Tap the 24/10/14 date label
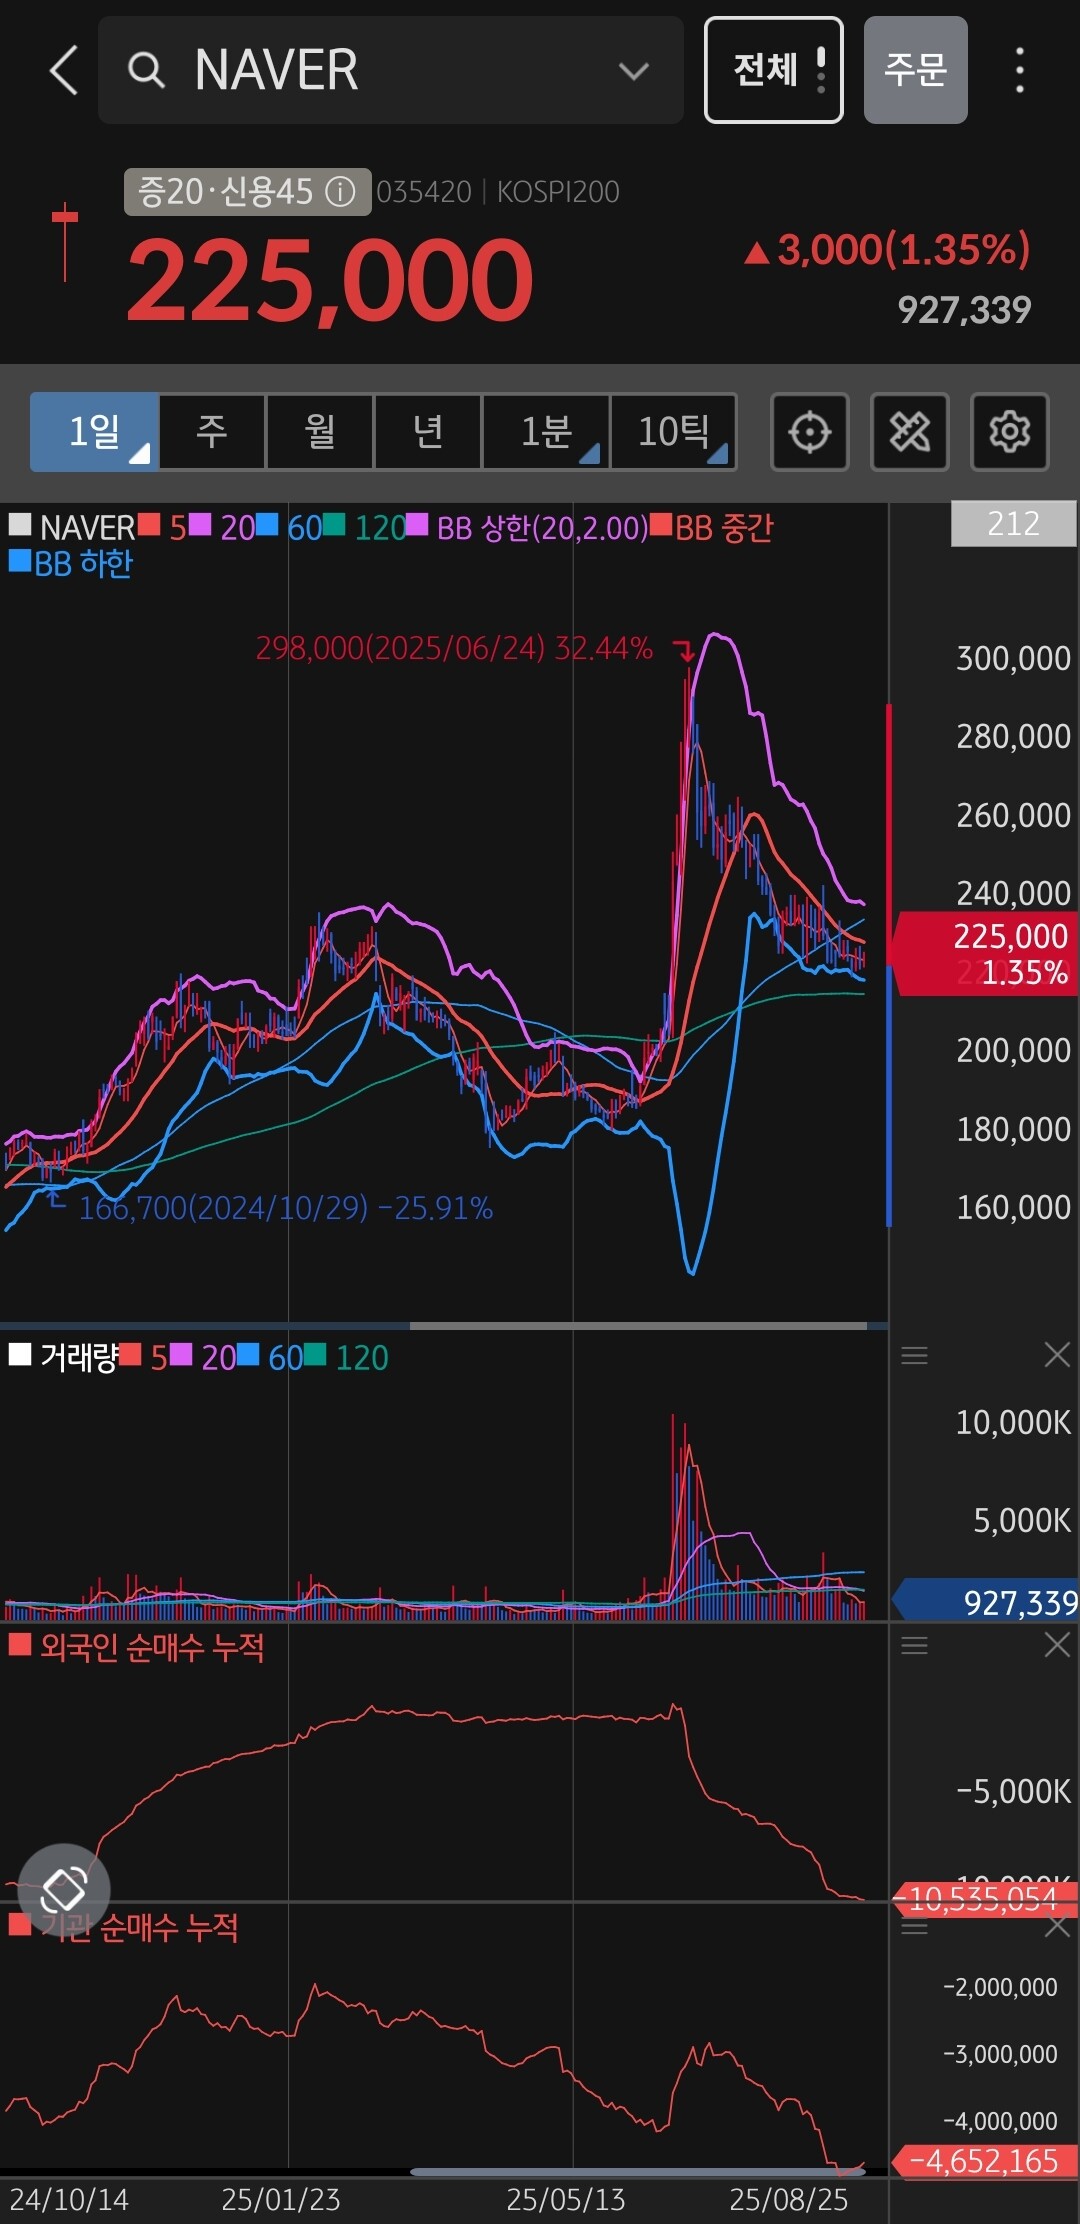Screen dimensions: 1080x2224 point(69,2199)
